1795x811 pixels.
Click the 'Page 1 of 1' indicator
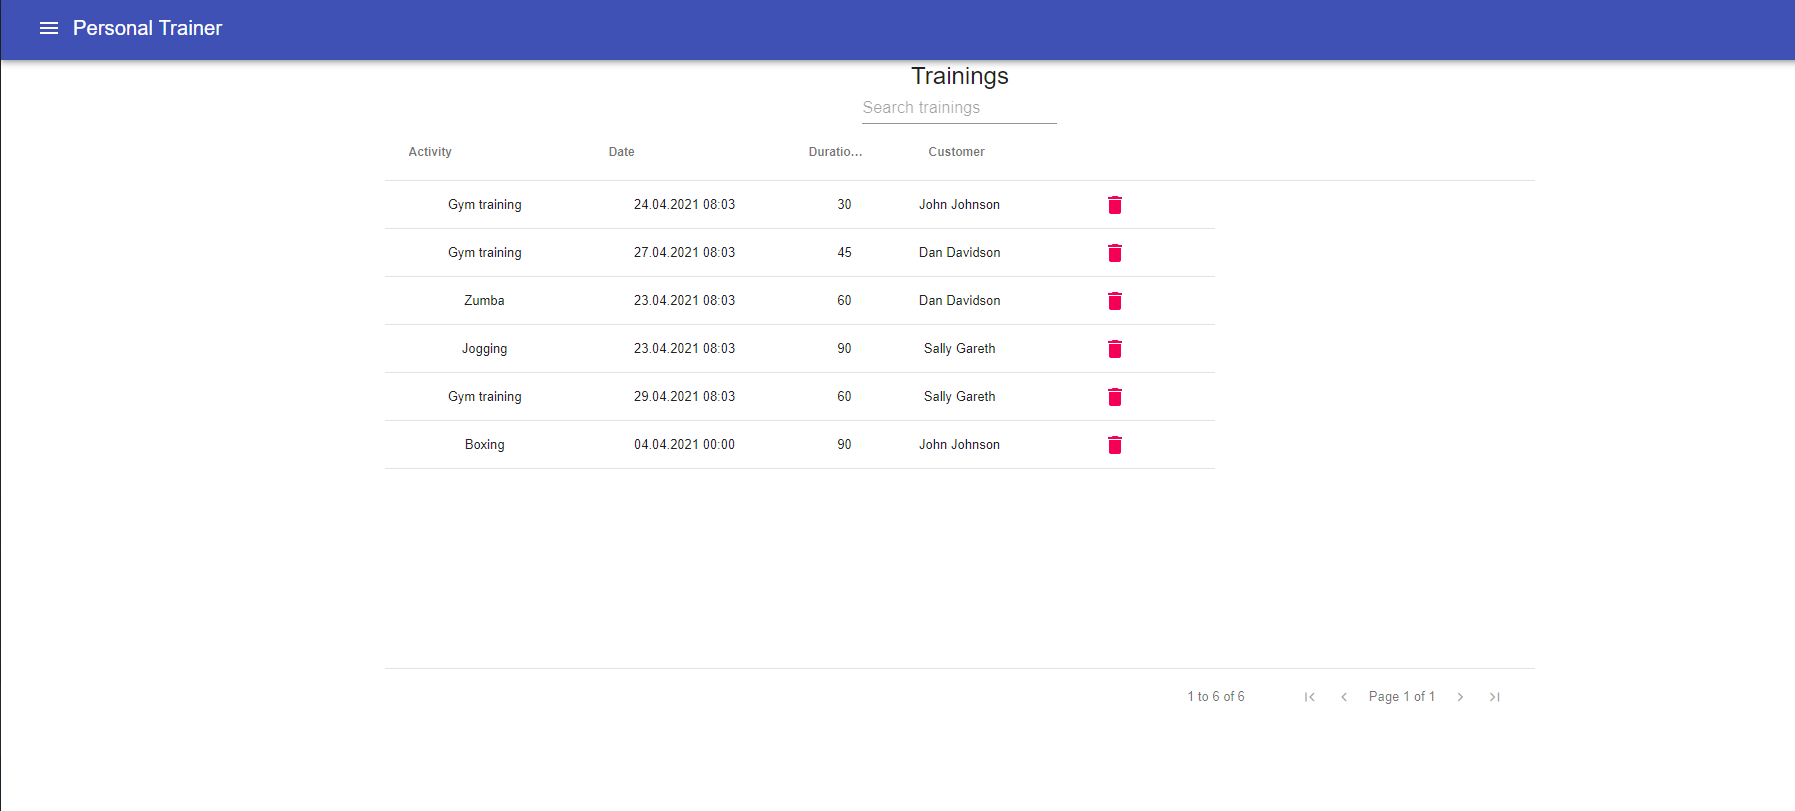pos(1401,697)
